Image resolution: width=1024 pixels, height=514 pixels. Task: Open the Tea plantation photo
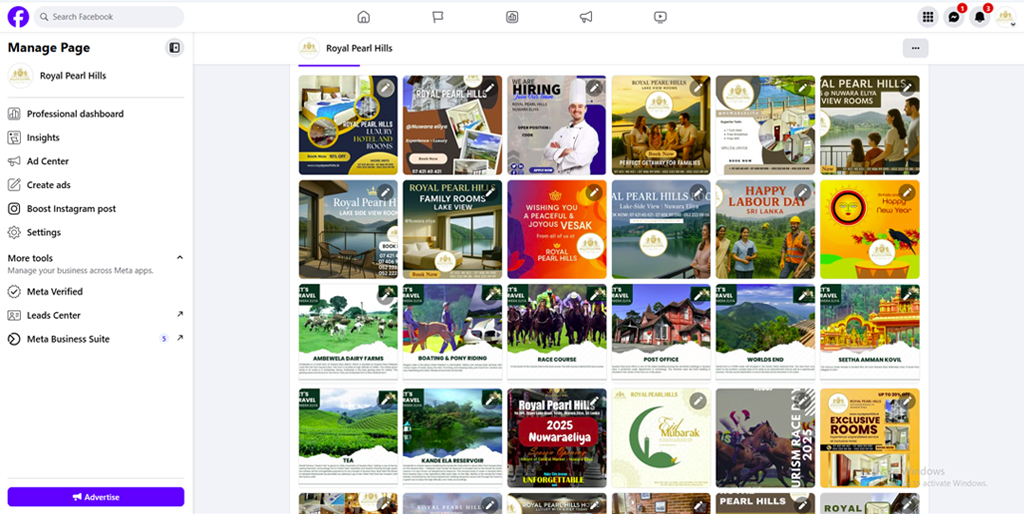[348, 436]
